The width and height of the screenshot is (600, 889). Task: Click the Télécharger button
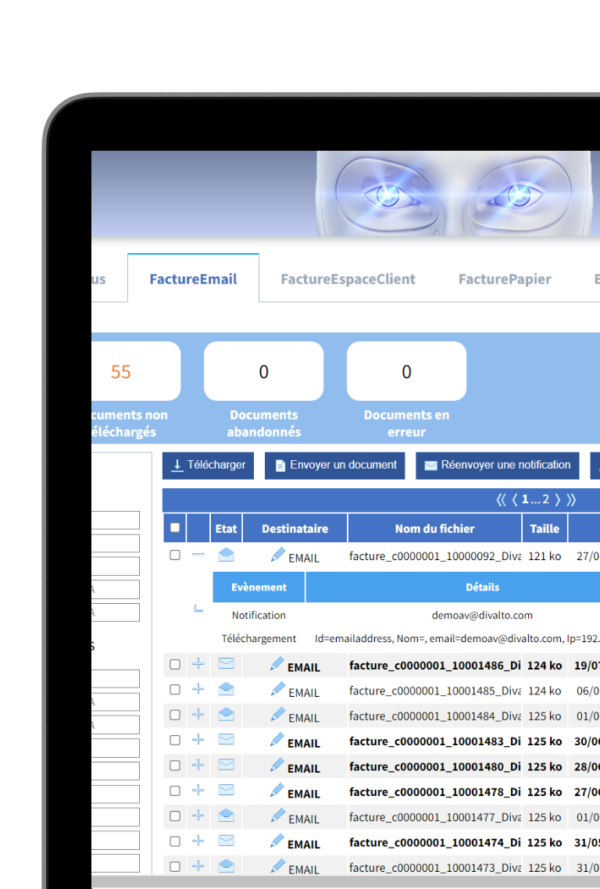(208, 465)
